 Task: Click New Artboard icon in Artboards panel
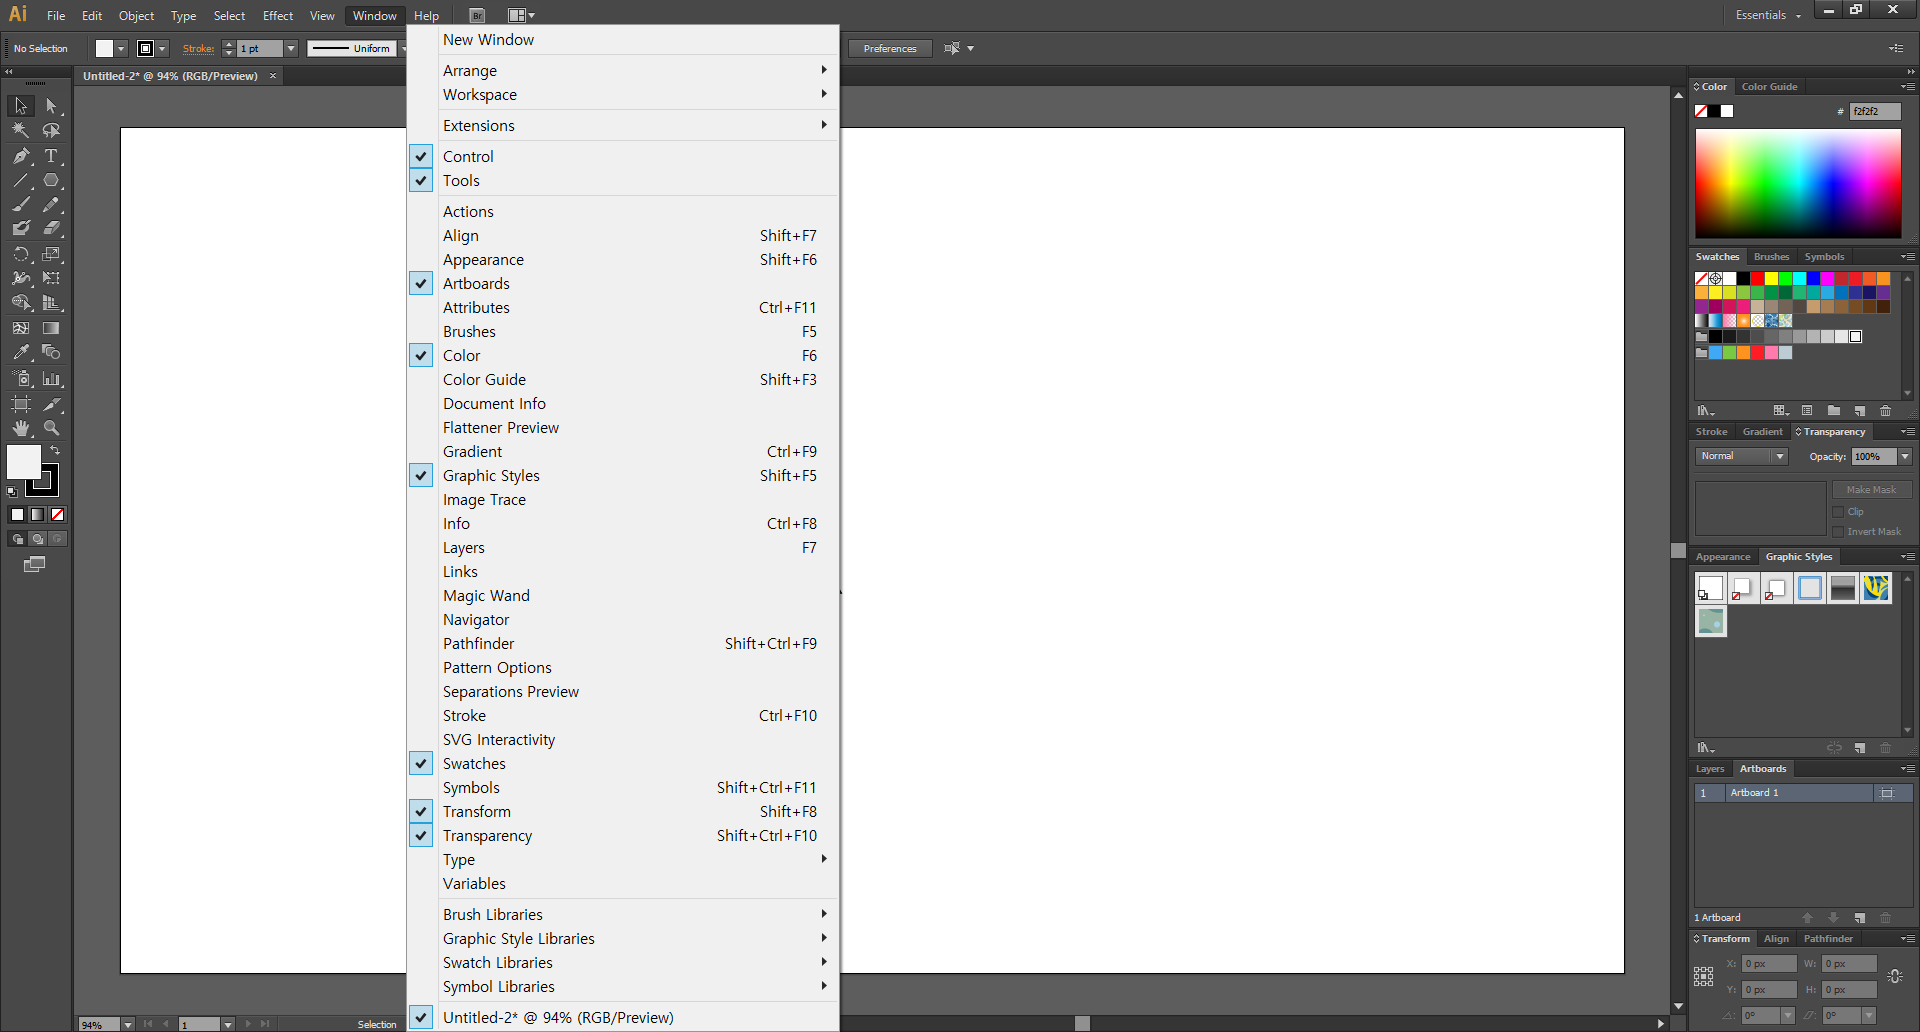pos(1860,918)
